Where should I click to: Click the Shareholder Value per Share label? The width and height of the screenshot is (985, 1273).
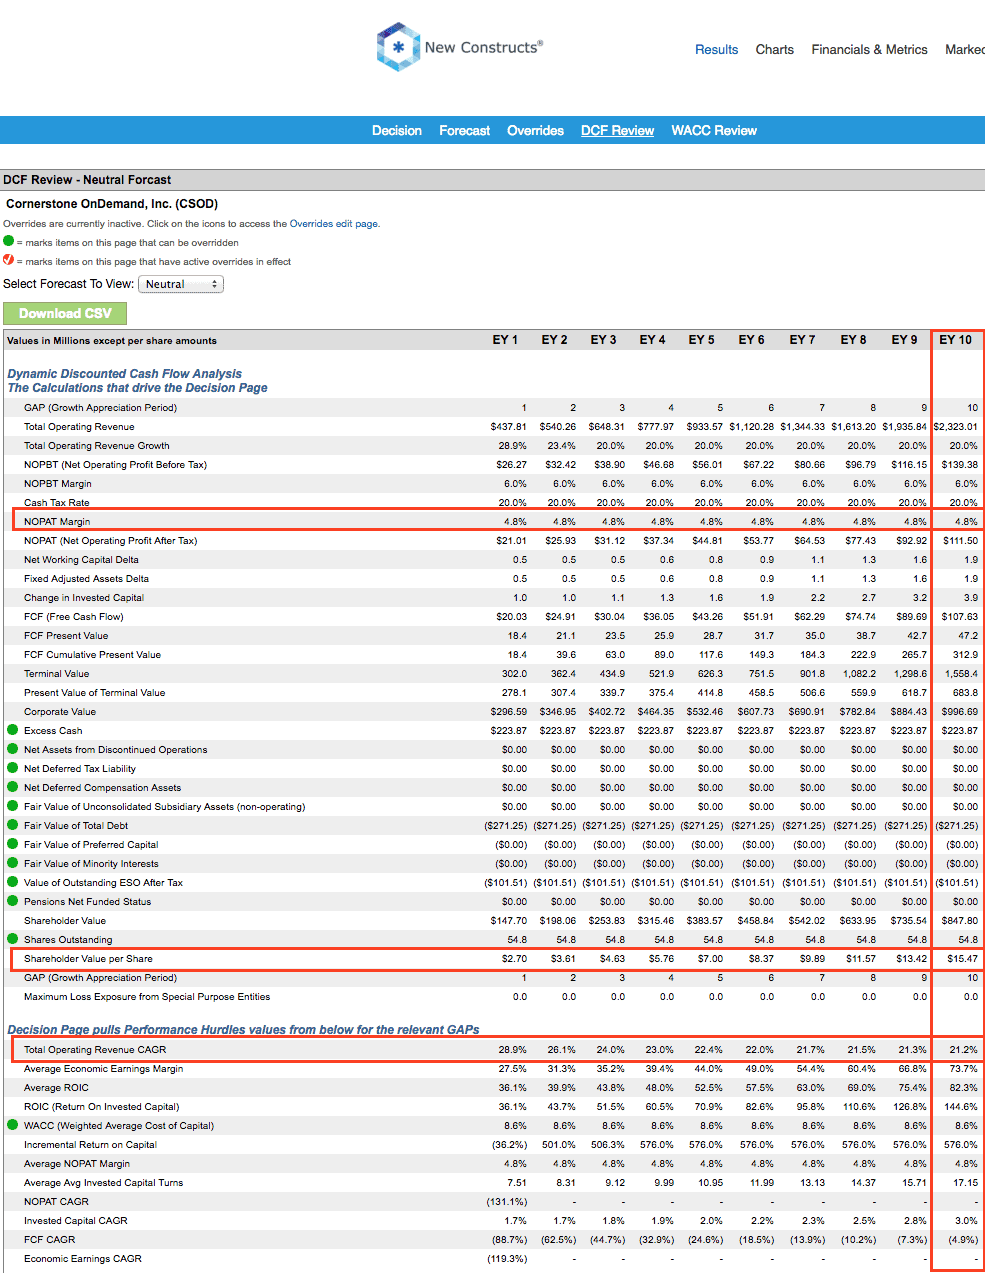(88, 958)
